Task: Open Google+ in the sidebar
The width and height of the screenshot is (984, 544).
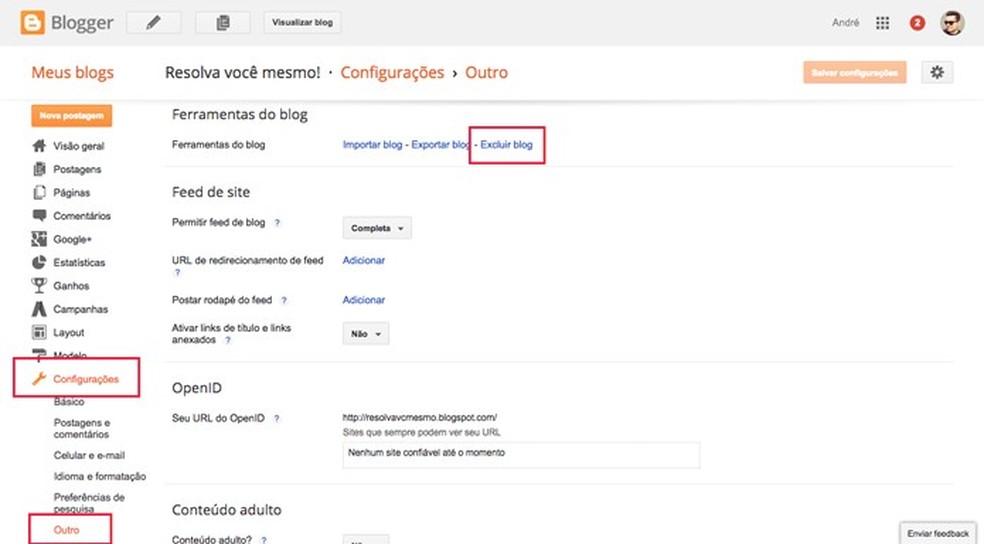Action: tap(72, 240)
